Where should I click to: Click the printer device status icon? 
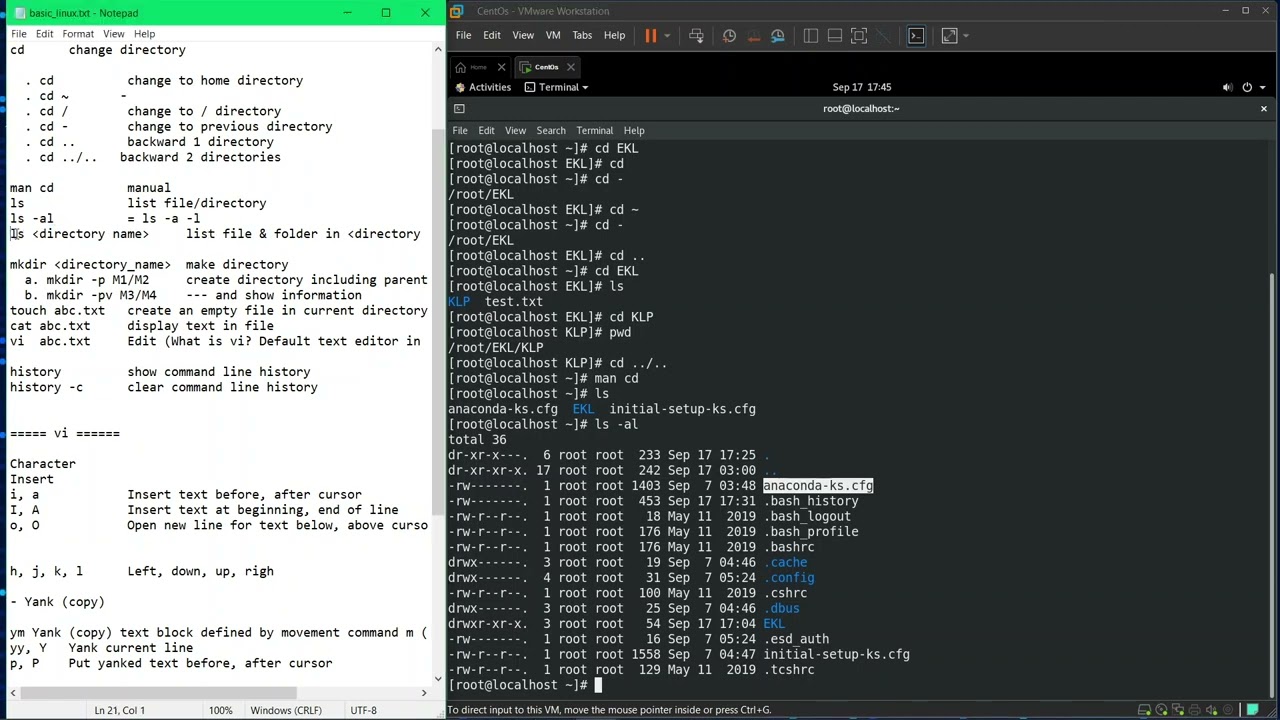1196,710
